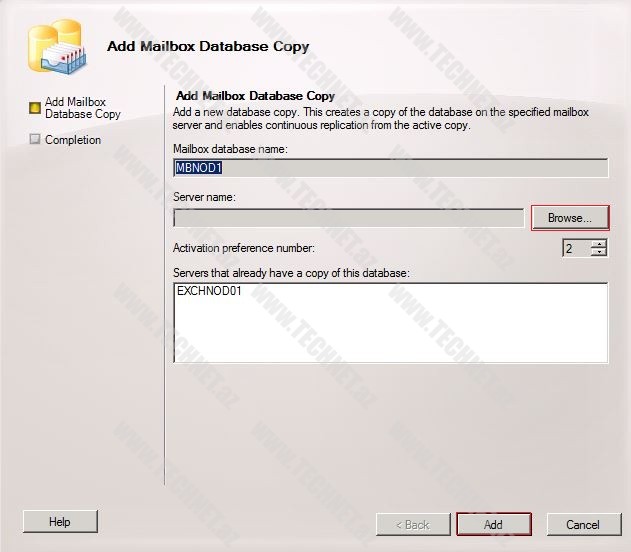The image size is (631, 552).
Task: Increase activation preference number with up arrow
Action: tap(598, 243)
